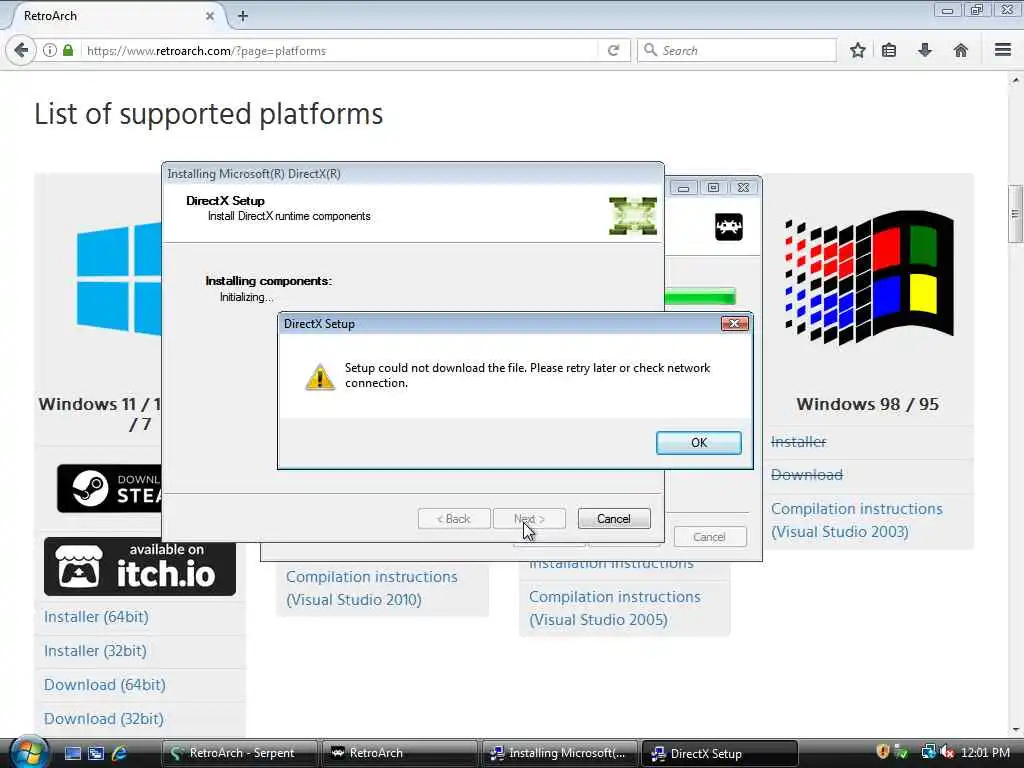
Task: Open Compilation instructions (Visual Studio 2010) link
Action: point(372,588)
